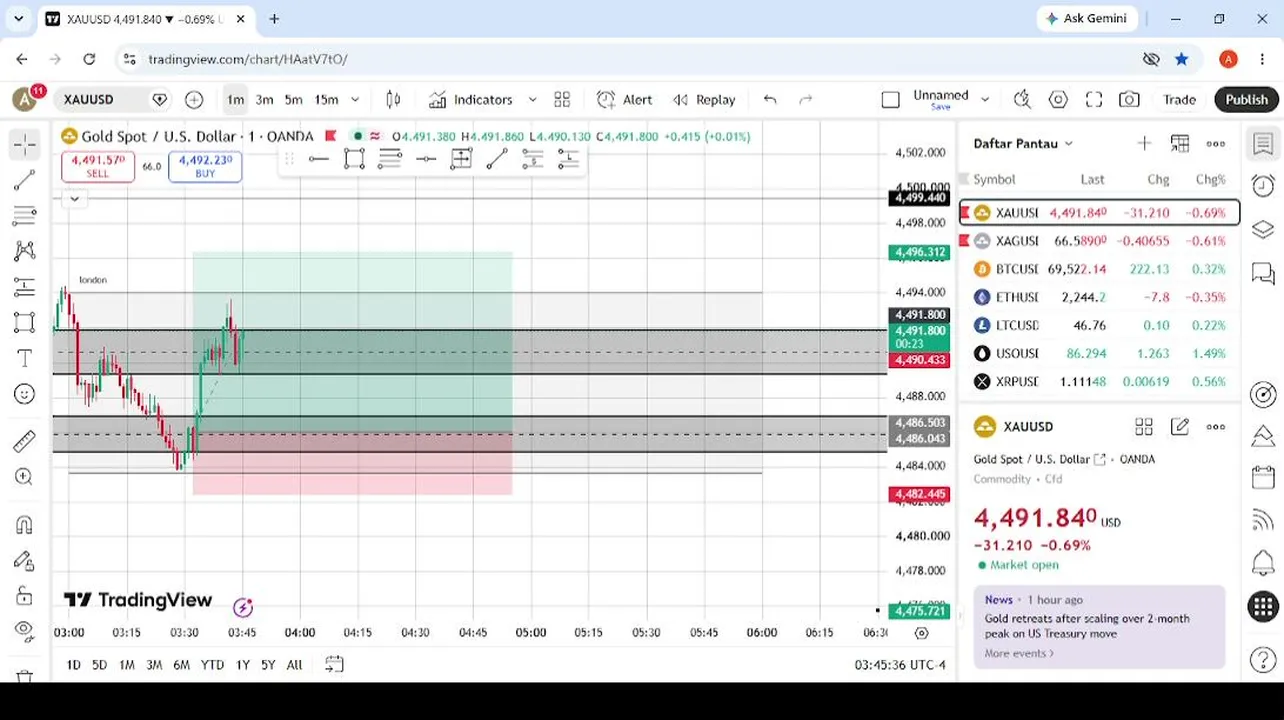
Task: Expand the timeframe interval dropdown
Action: [355, 99]
